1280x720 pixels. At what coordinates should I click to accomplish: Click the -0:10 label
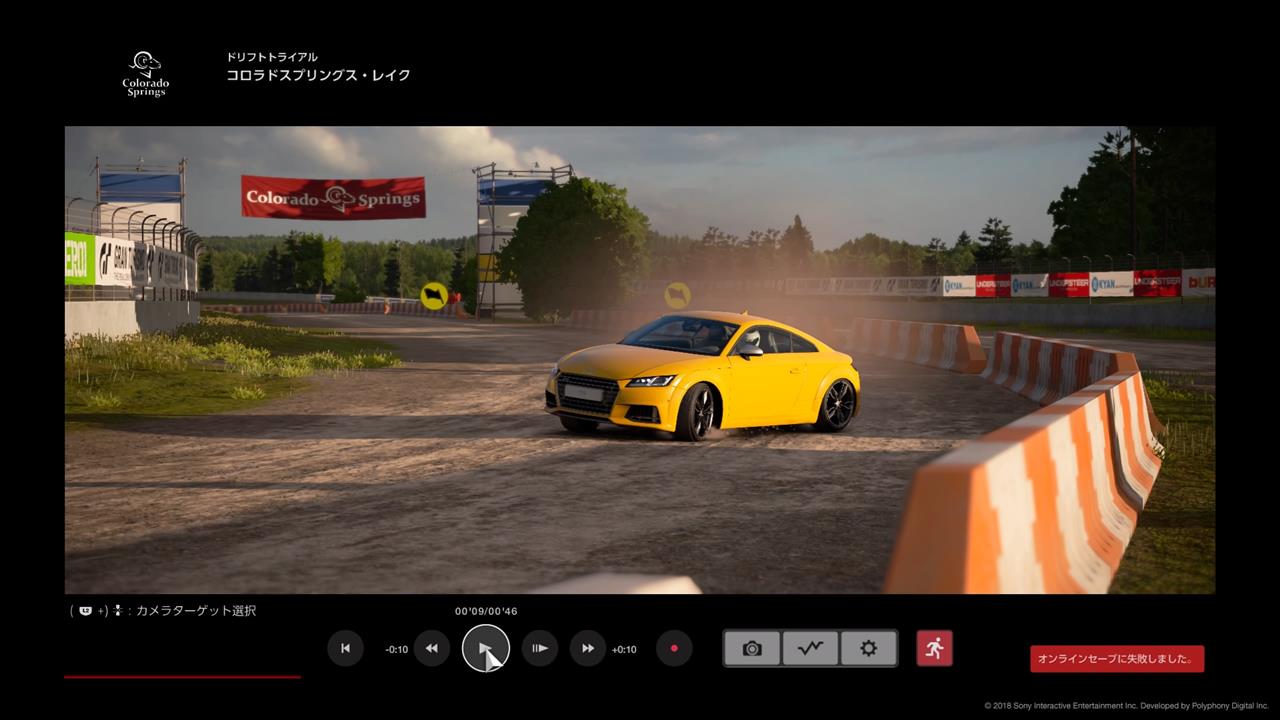[x=396, y=649]
